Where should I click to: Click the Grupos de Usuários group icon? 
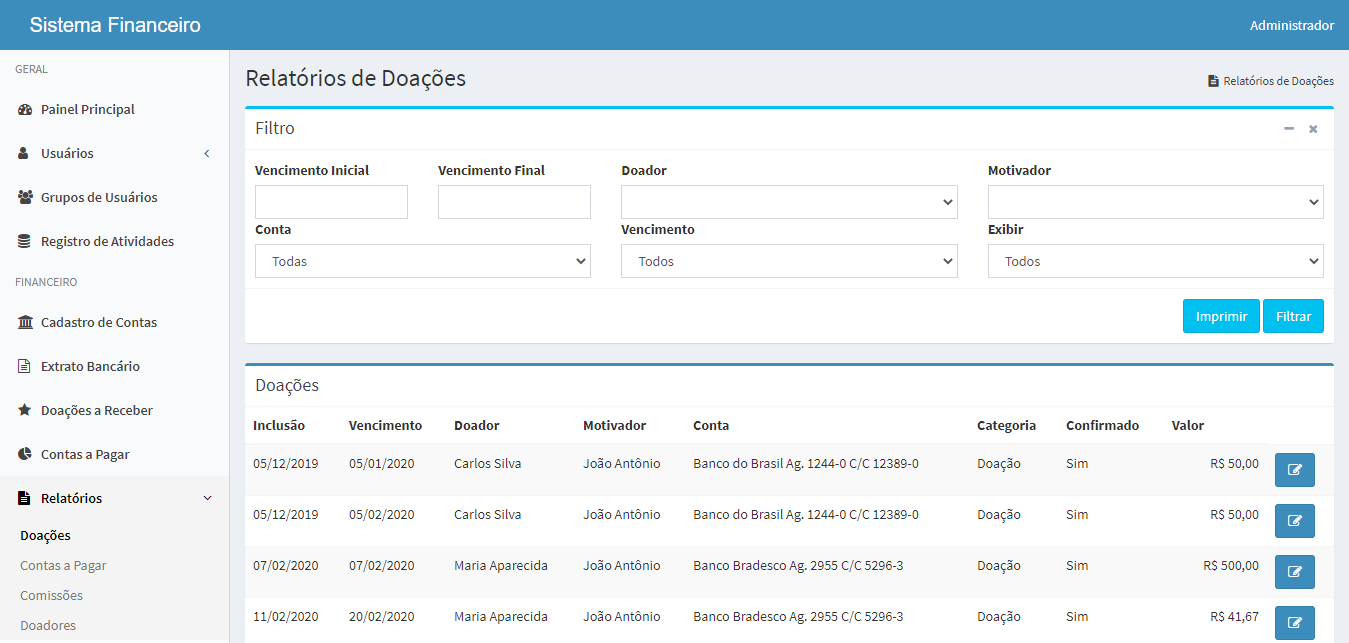(25, 198)
